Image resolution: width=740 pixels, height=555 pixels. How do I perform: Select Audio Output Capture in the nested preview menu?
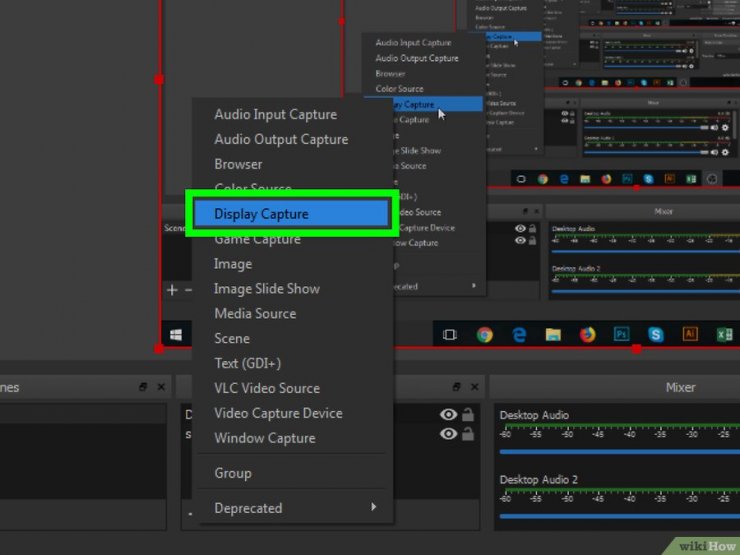417,58
